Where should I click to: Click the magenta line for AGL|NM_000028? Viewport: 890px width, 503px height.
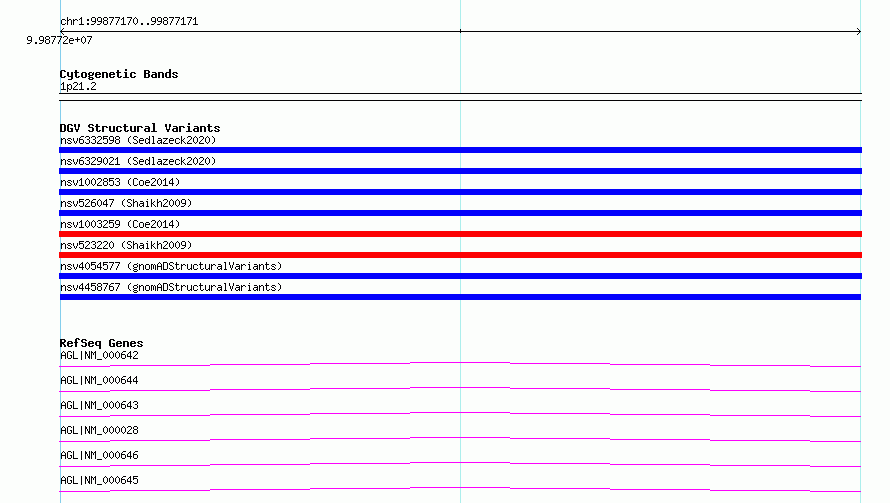click(x=460, y=439)
